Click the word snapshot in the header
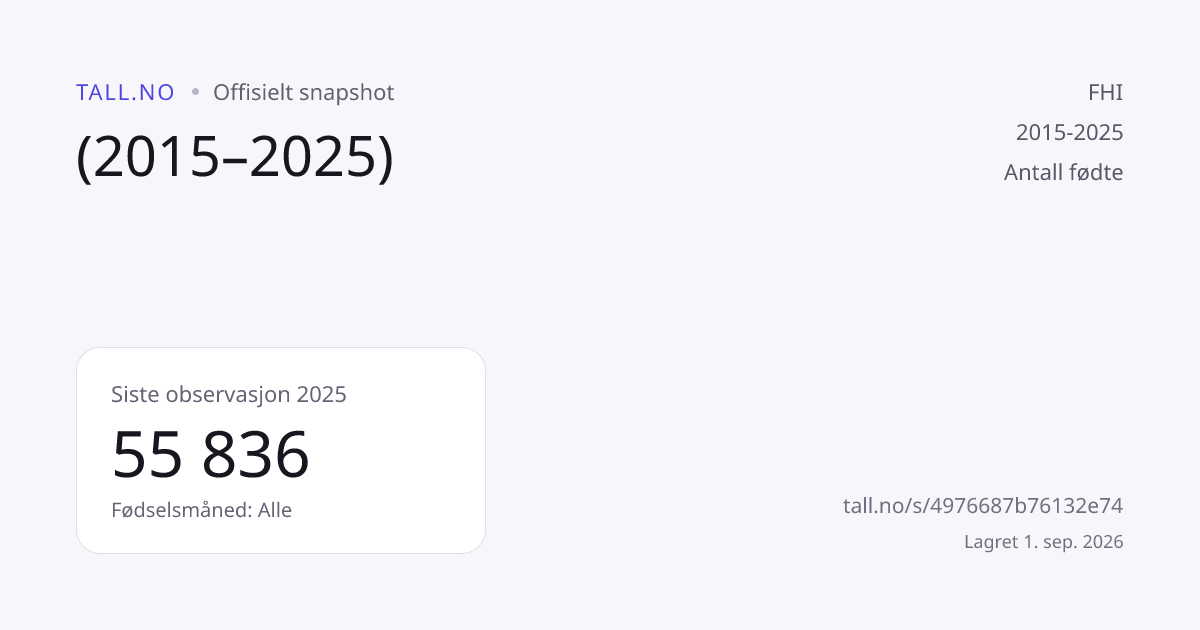This screenshot has width=1200, height=630. [x=349, y=93]
